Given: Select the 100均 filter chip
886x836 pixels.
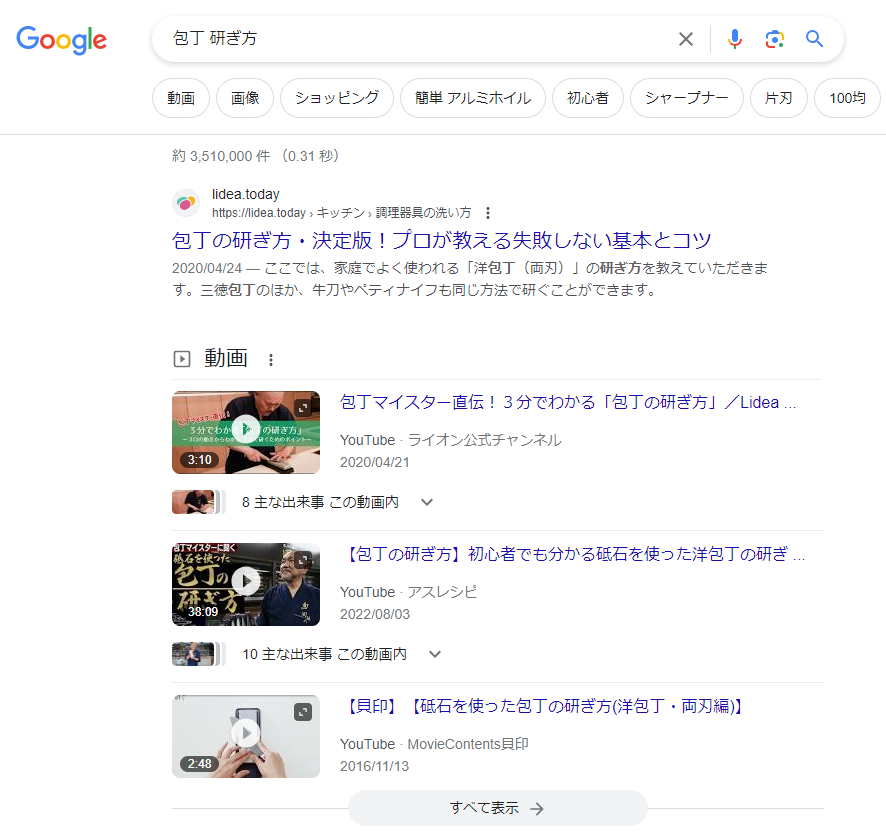Looking at the screenshot, I should click(x=847, y=98).
